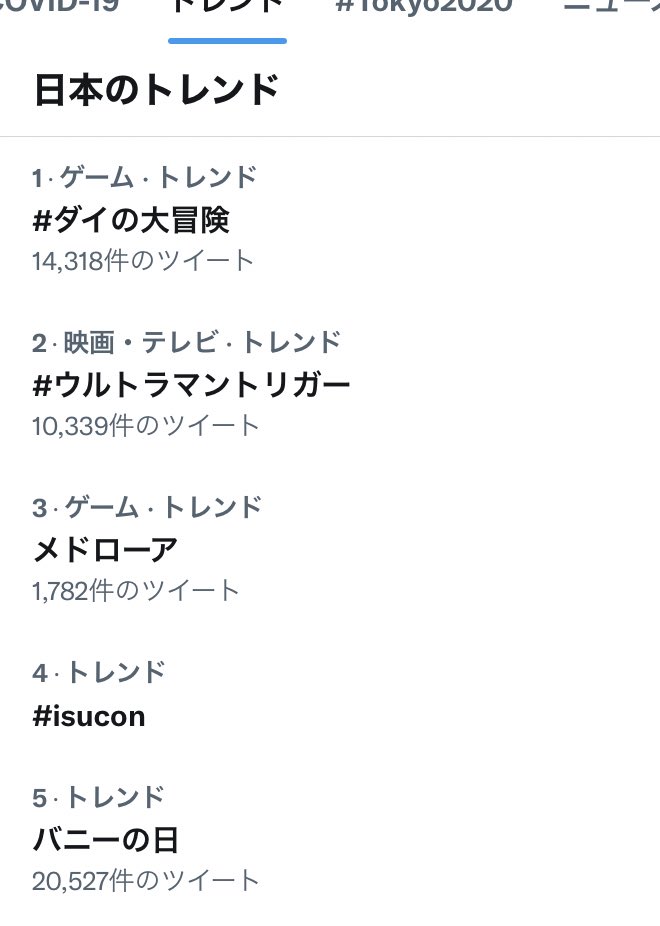Open the #ウルトラマントリガー trend
The height and width of the screenshot is (926, 660).
(191, 384)
